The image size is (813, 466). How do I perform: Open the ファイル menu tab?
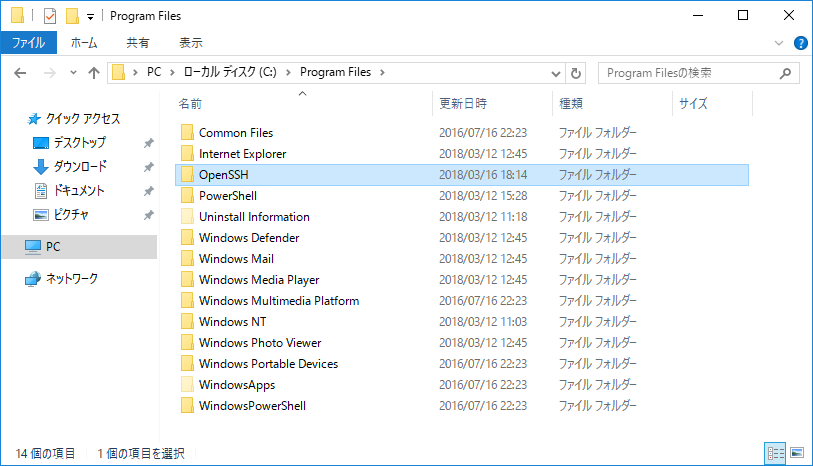click(x=29, y=43)
